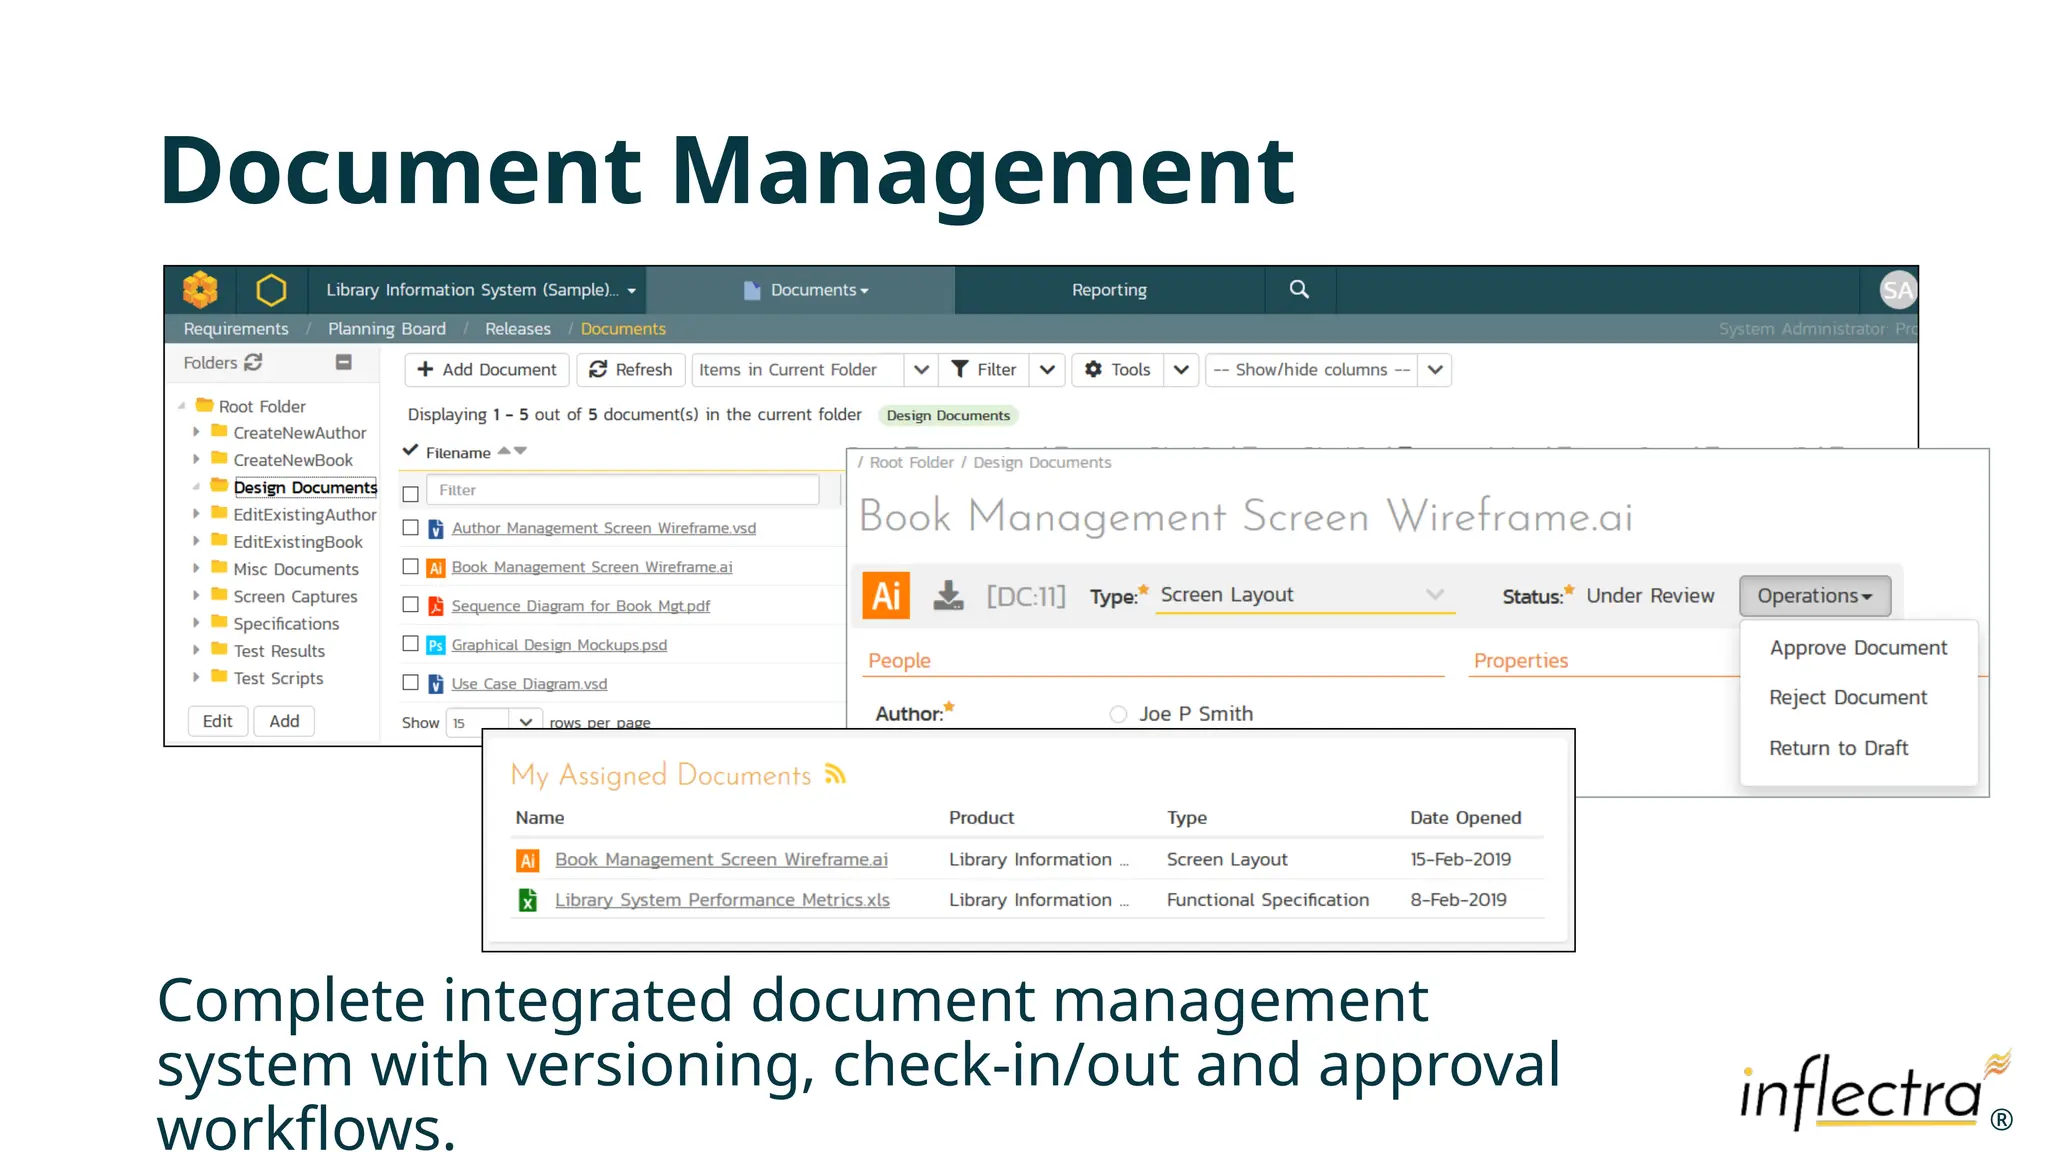The image size is (2048, 1152).
Task: Sort Filename ascending with up arrow
Action: click(x=504, y=451)
